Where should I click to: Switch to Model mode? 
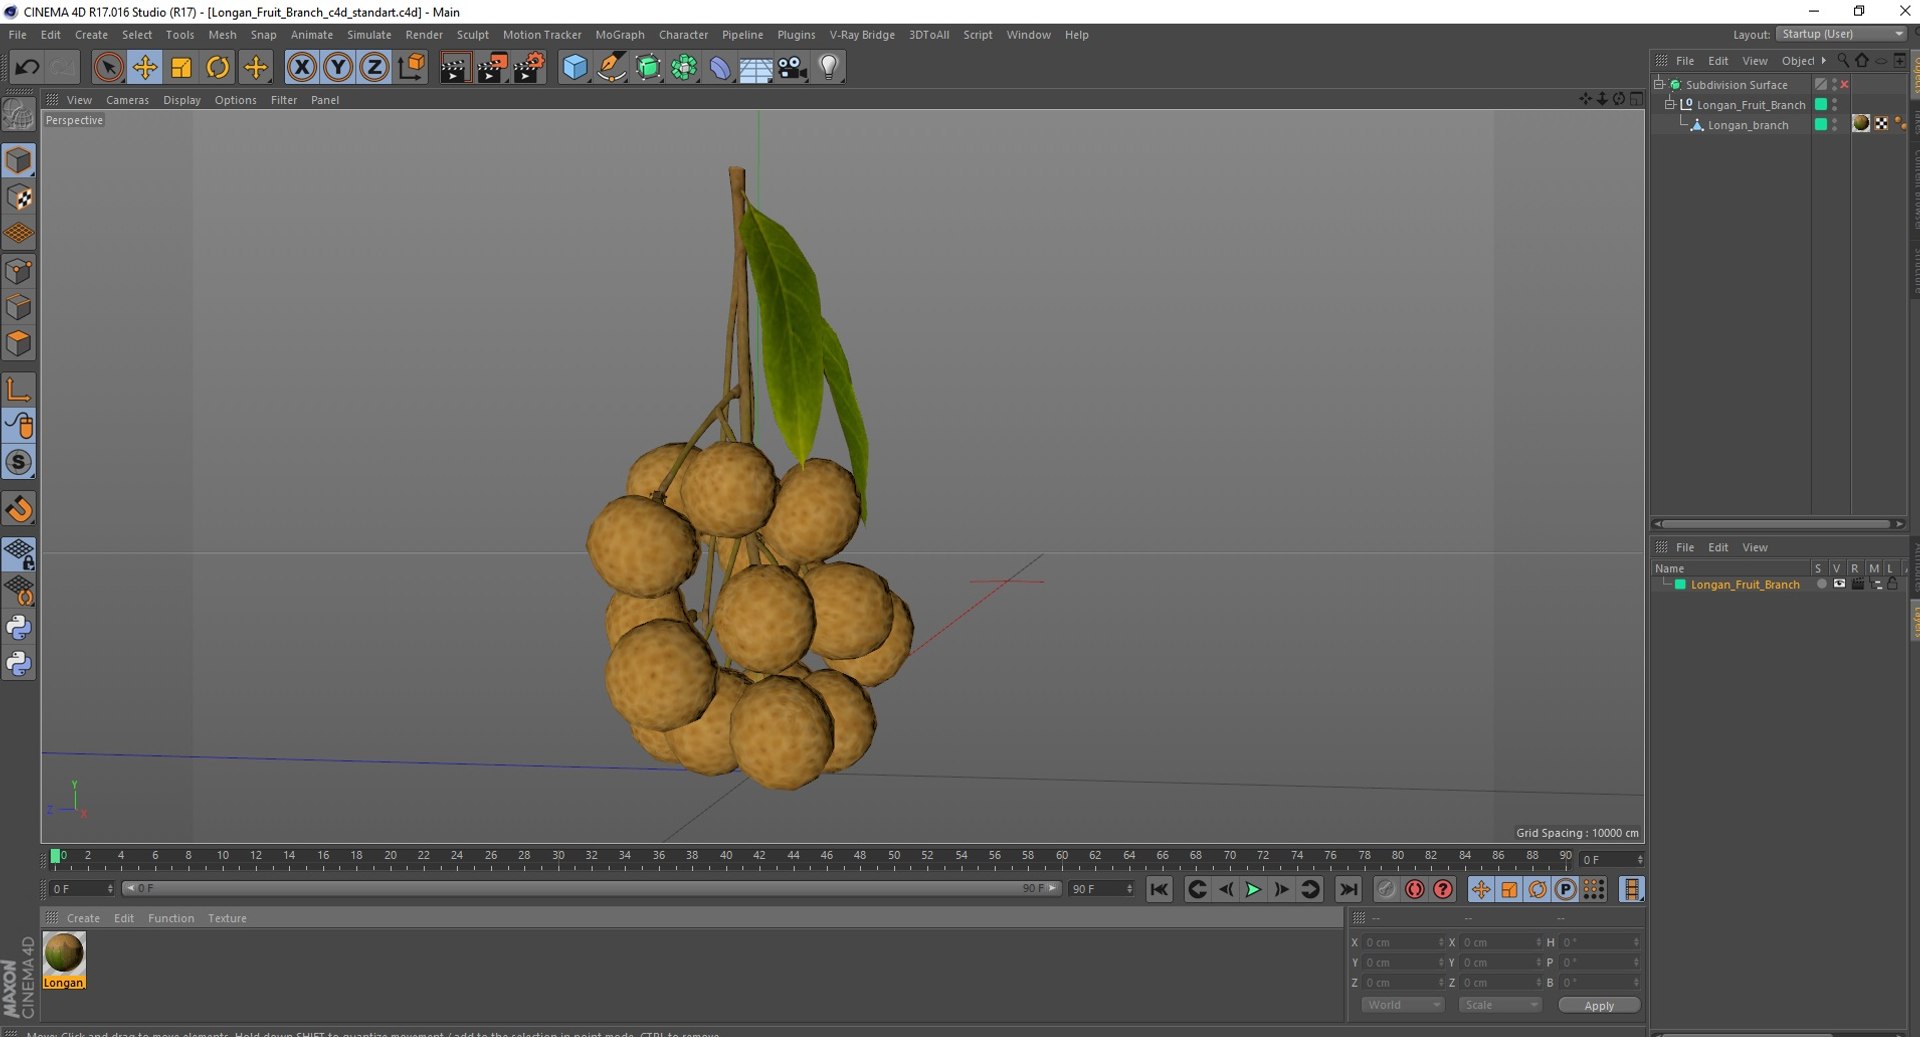click(x=19, y=160)
